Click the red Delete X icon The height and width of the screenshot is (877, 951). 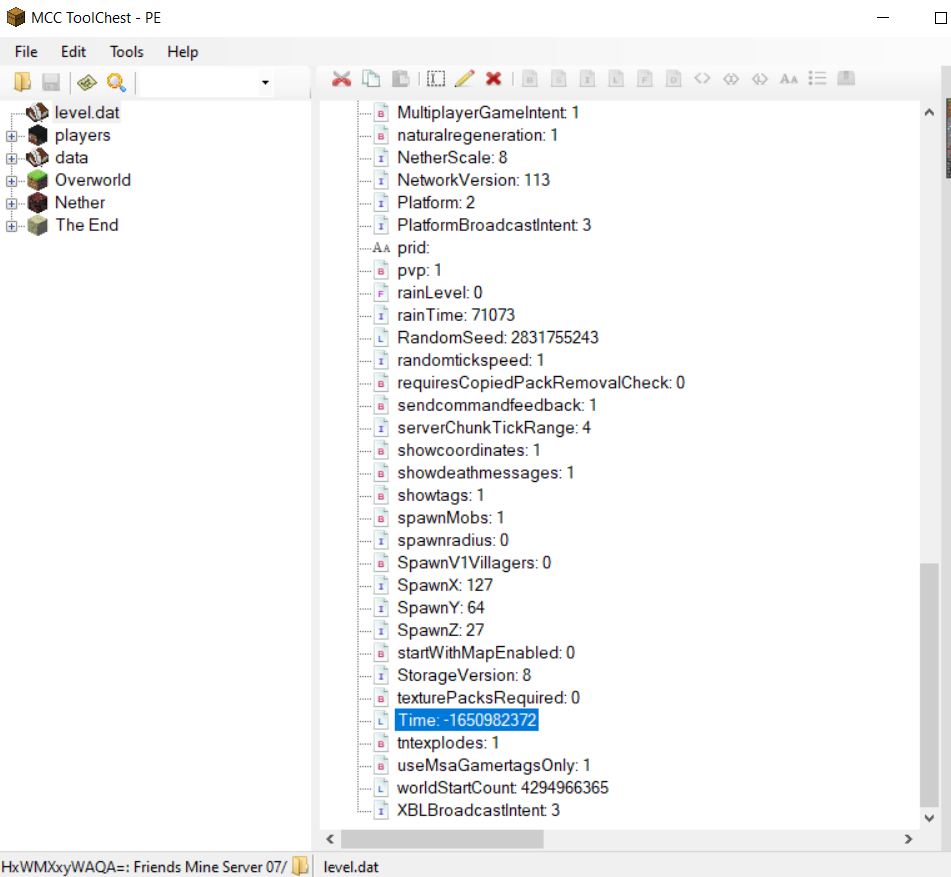coord(494,78)
